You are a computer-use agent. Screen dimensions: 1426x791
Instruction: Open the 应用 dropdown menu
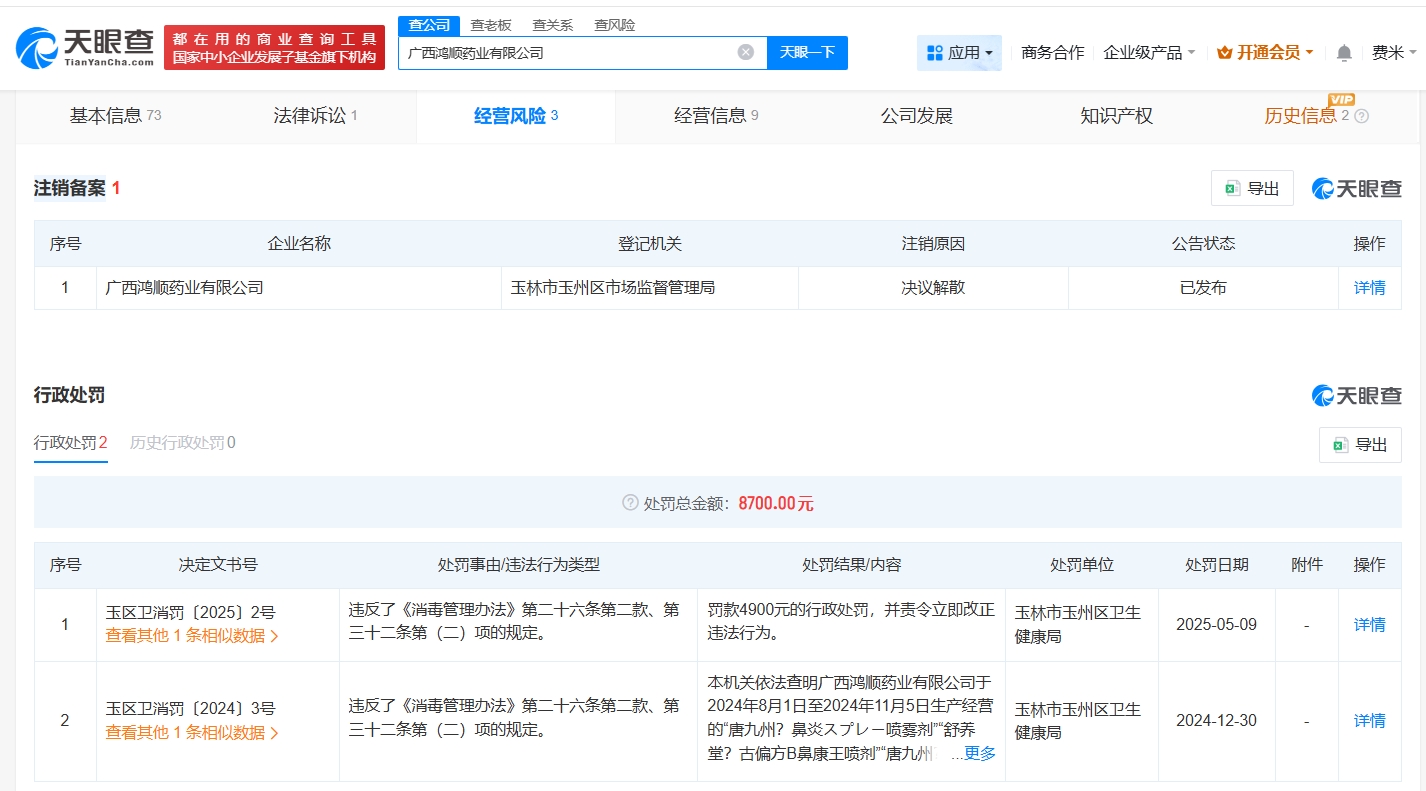coord(959,53)
